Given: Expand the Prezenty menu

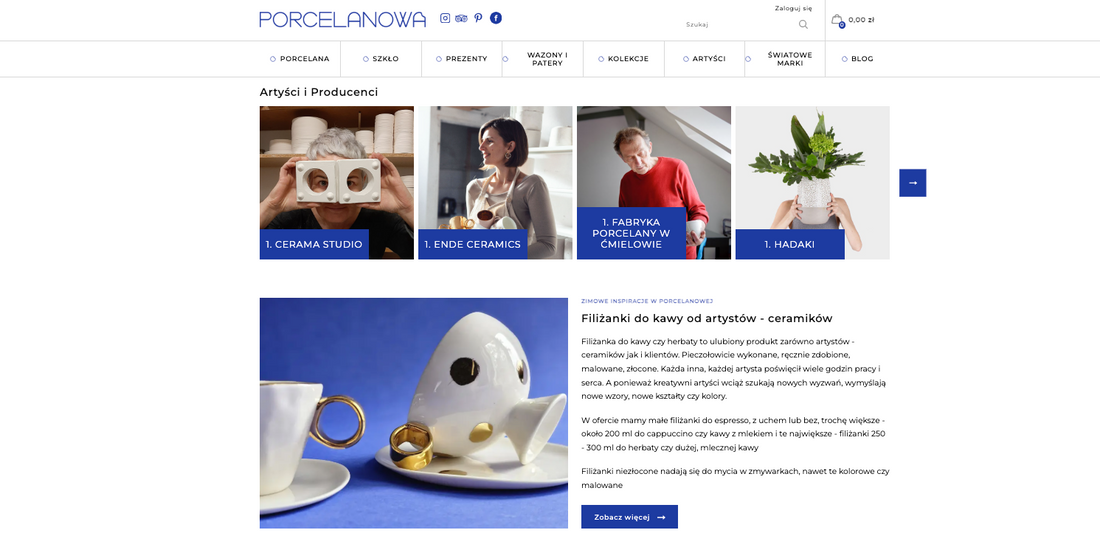Looking at the screenshot, I should [x=462, y=59].
